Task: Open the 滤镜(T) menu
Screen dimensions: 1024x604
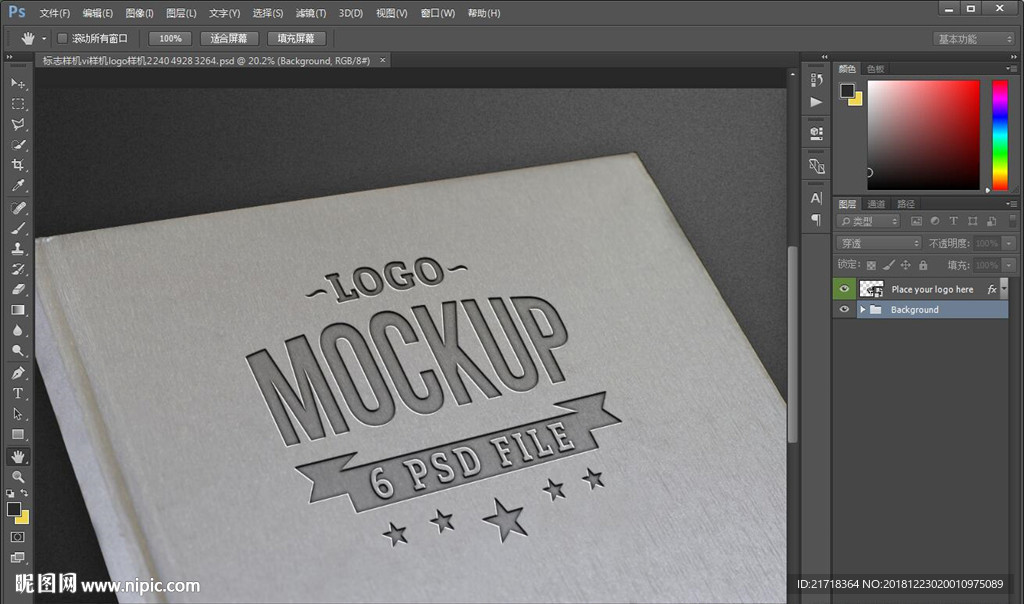Action: pyautogui.click(x=311, y=13)
